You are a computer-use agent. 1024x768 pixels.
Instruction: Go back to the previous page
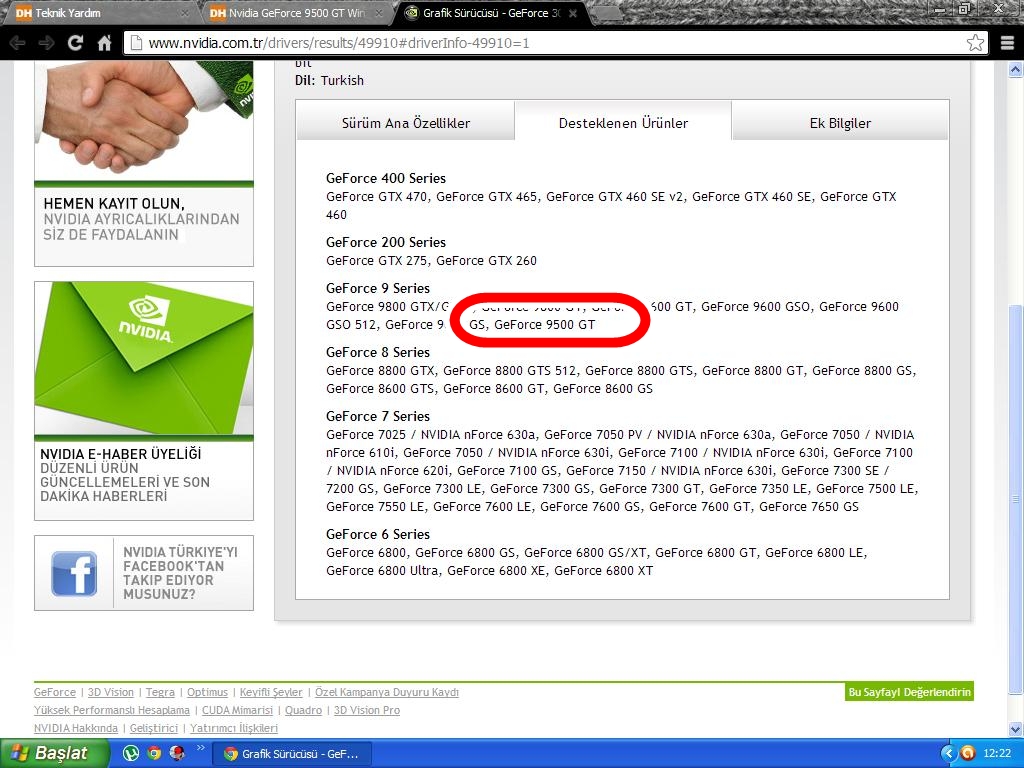coord(18,43)
